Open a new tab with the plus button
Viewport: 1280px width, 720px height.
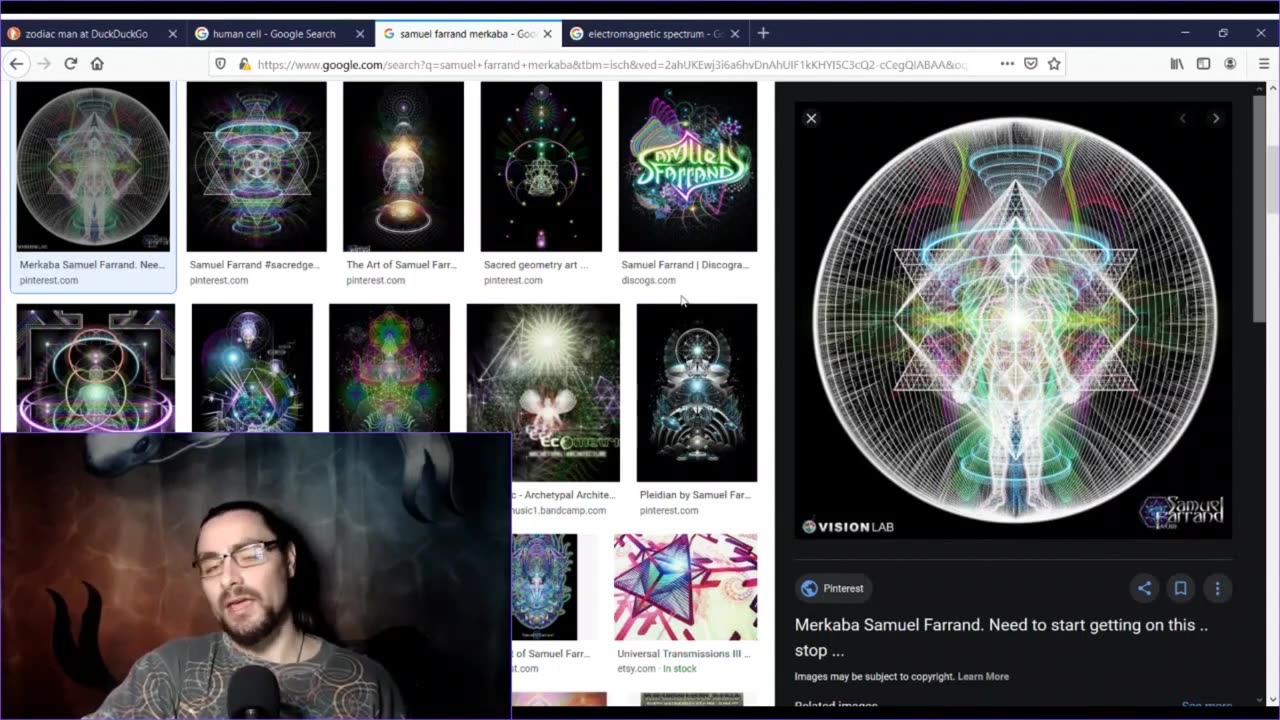point(763,33)
